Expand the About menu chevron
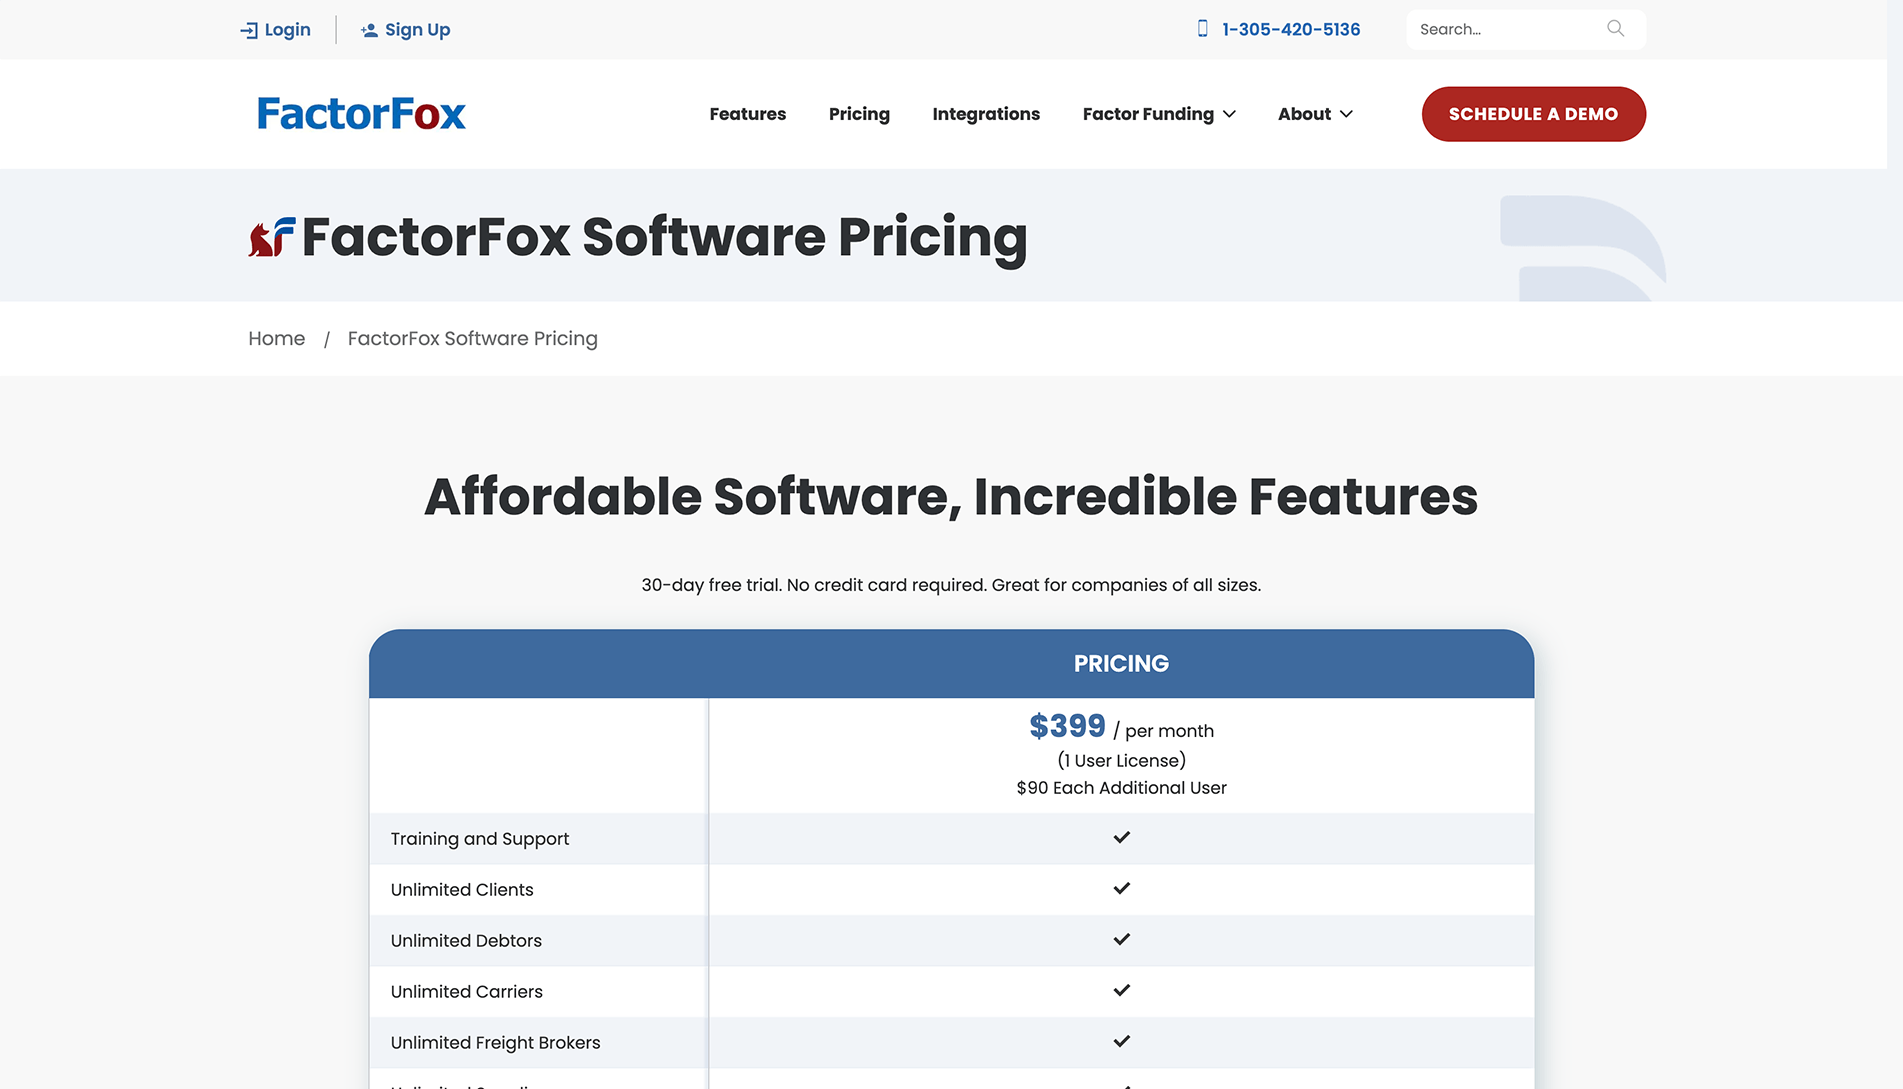 tap(1346, 114)
